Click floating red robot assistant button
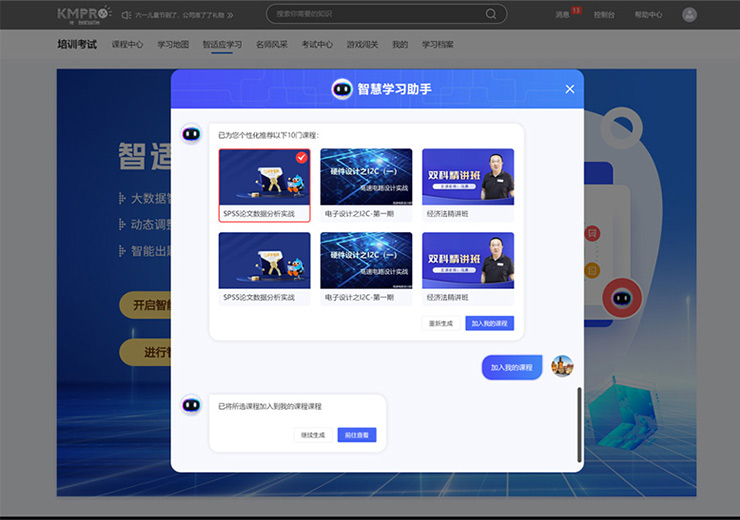 pyautogui.click(x=622, y=298)
